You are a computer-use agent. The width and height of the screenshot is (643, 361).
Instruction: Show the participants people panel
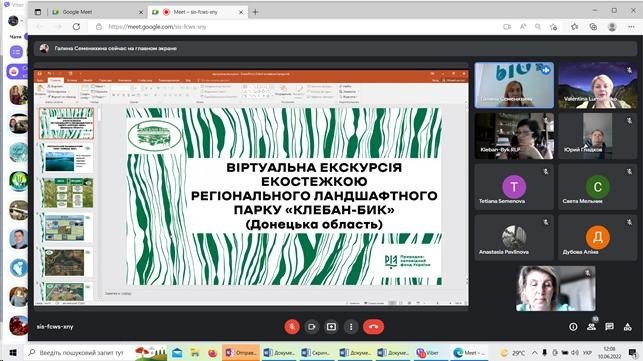(x=591, y=327)
